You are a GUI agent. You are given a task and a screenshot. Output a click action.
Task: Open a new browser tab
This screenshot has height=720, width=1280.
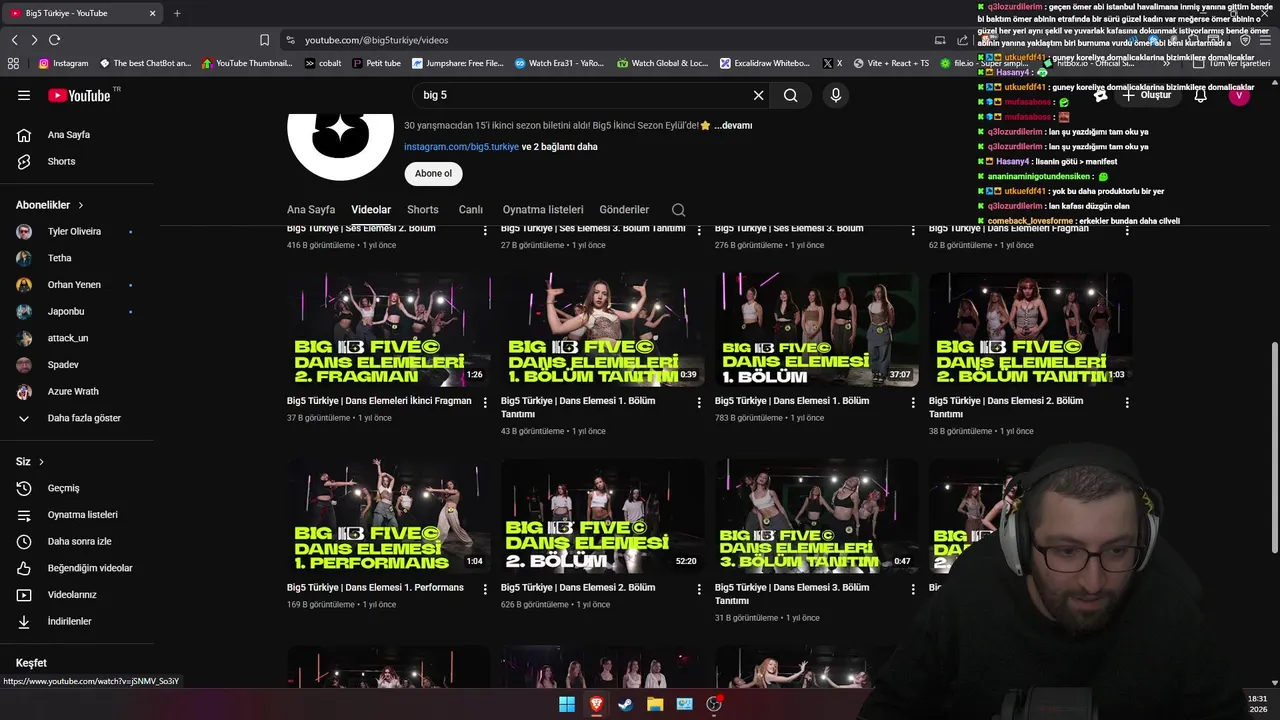177,13
